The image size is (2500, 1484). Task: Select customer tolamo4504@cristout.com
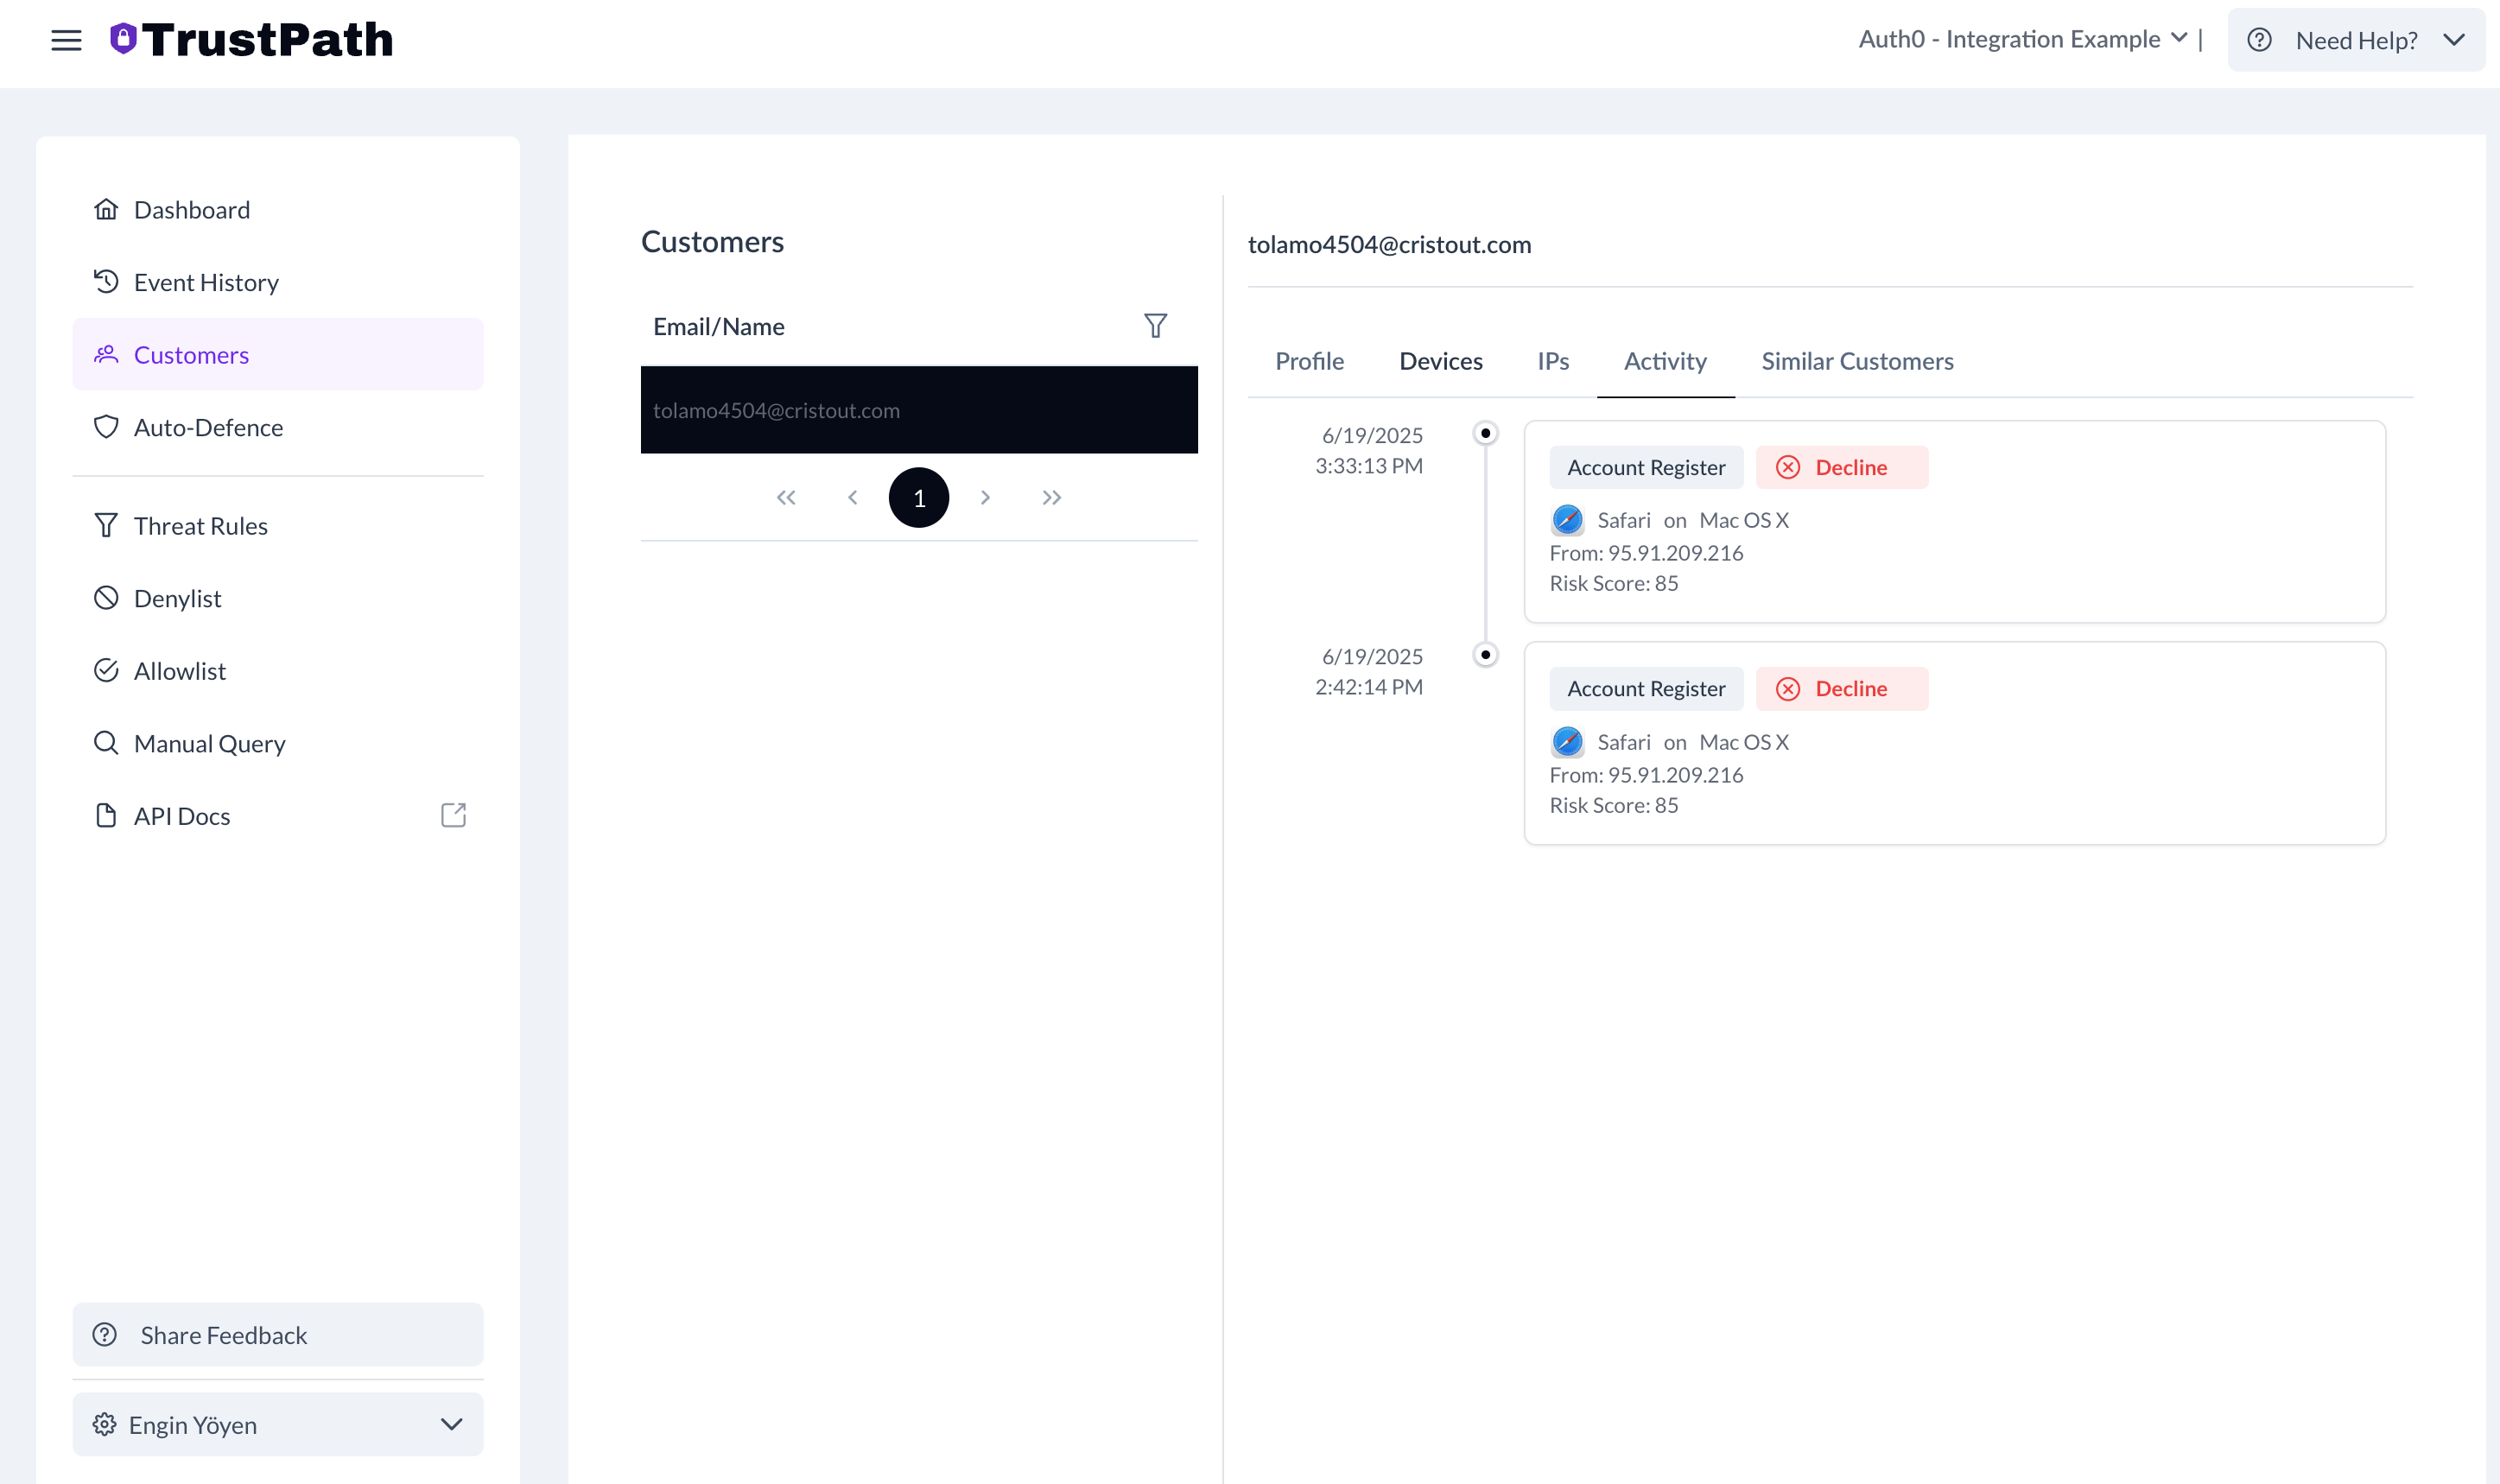(x=918, y=410)
